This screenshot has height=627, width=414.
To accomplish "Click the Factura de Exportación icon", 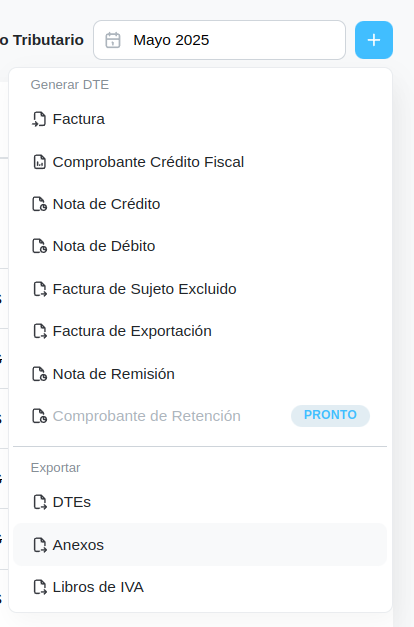I will (x=40, y=331).
